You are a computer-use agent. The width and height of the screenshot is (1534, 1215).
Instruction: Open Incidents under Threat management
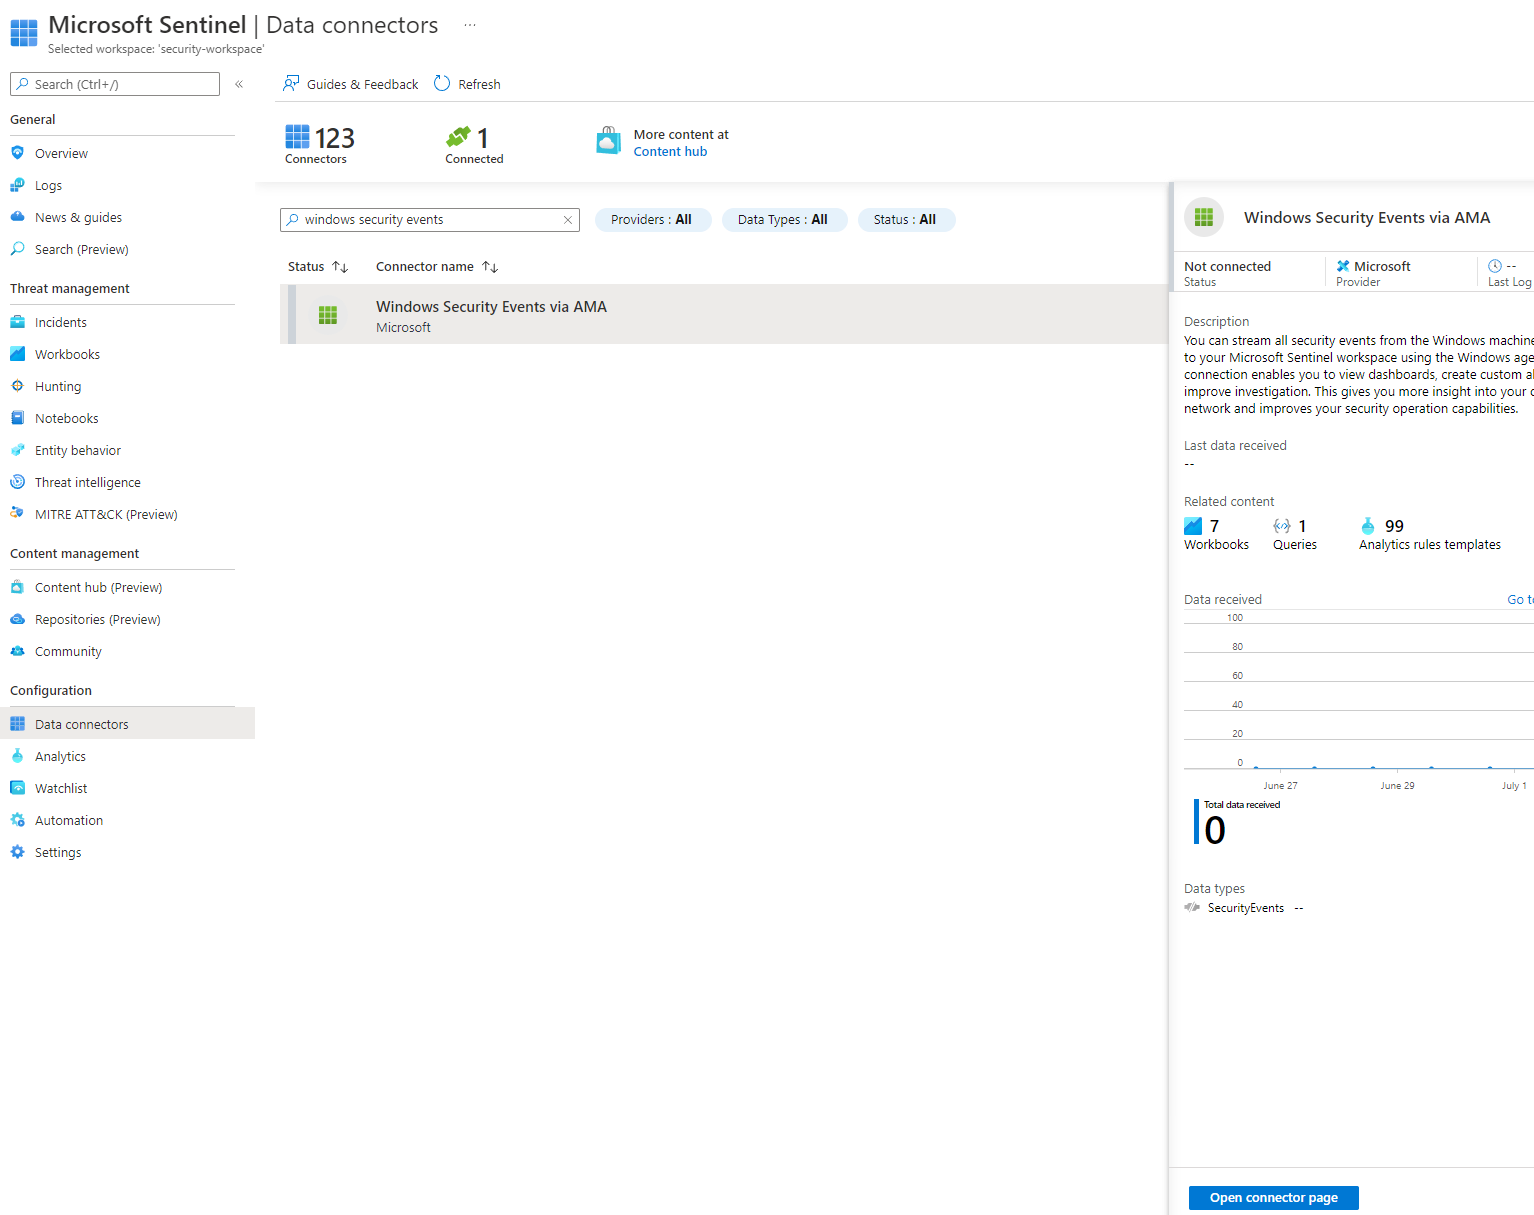(x=61, y=322)
